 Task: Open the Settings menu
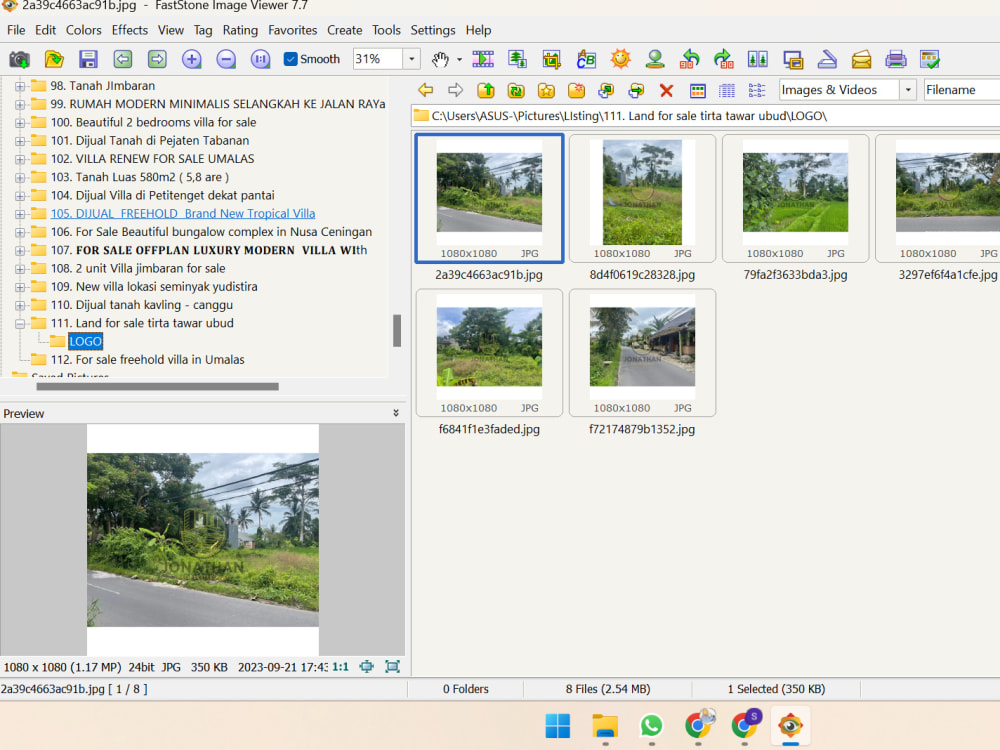pyautogui.click(x=432, y=30)
